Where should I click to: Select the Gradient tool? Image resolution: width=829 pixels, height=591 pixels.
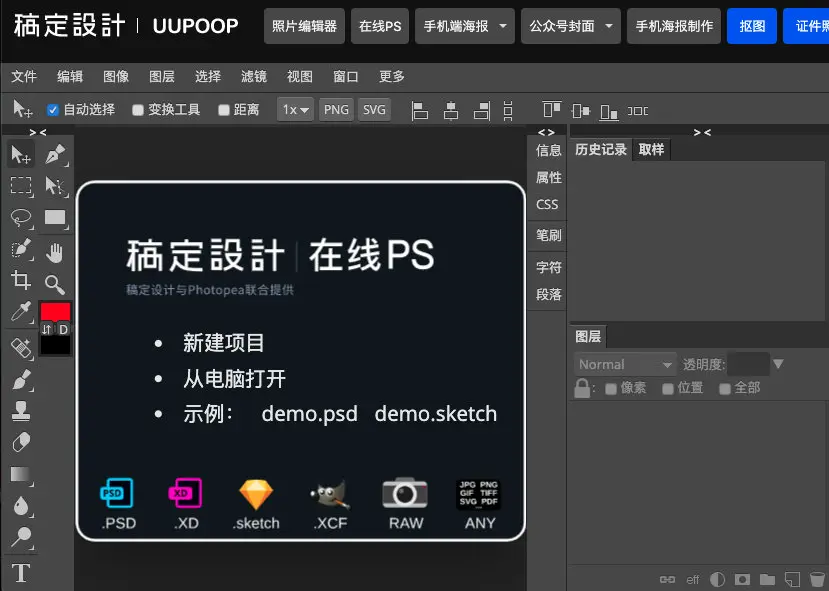tap(21, 474)
